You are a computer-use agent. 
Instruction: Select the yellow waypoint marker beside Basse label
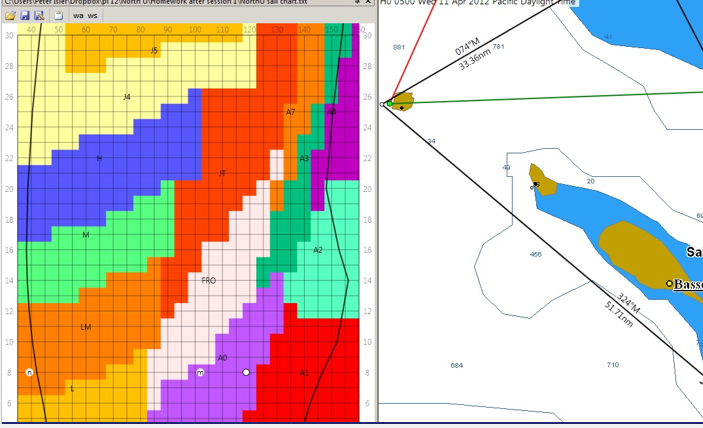pyautogui.click(x=669, y=283)
